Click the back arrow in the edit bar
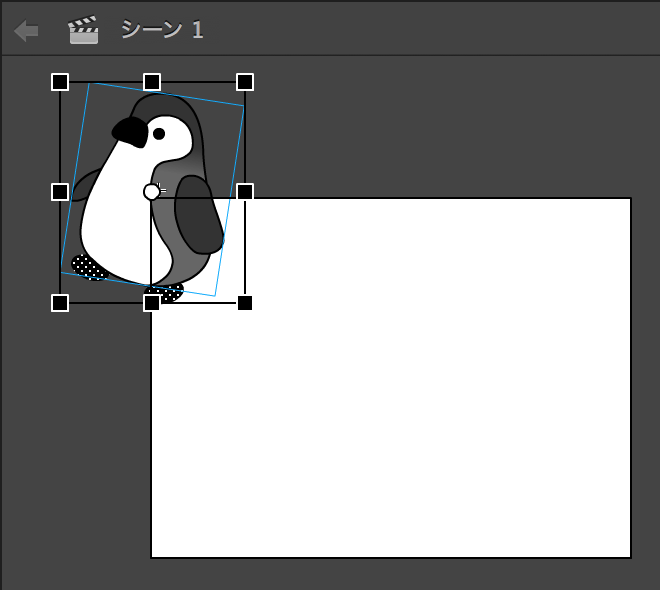The height and width of the screenshot is (590, 660). point(26,31)
